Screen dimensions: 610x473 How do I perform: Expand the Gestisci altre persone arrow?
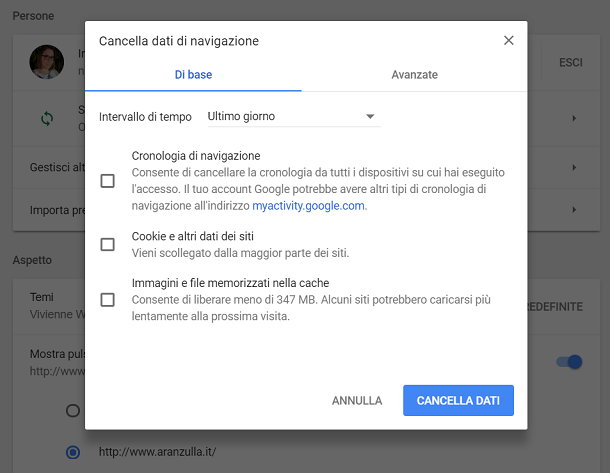point(574,168)
